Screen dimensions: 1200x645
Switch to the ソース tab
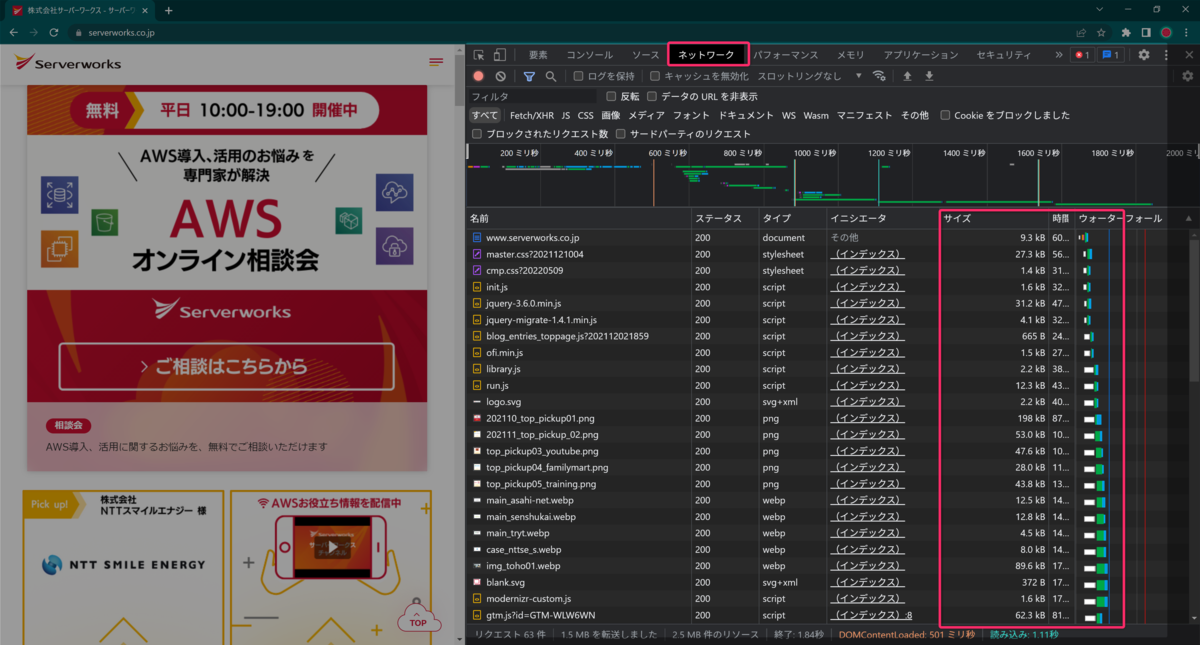tap(645, 55)
